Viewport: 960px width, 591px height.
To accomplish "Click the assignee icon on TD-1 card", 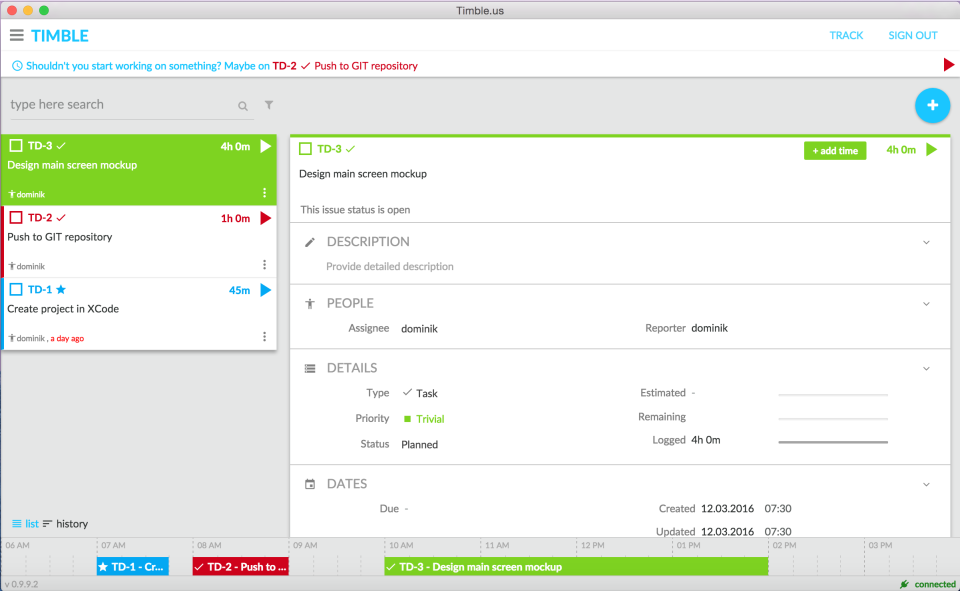I will 11,338.
